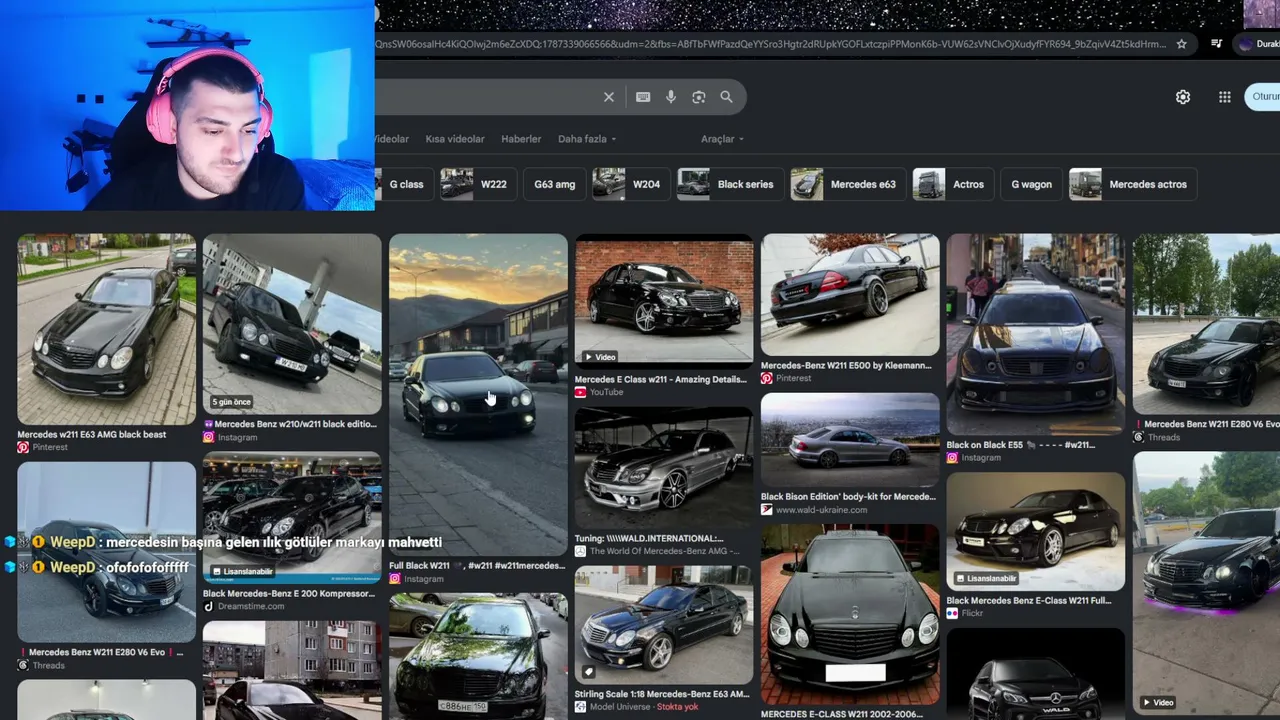The width and height of the screenshot is (1280, 720).
Task: Click the Instagram icon under Full Black W211
Action: (x=395, y=579)
